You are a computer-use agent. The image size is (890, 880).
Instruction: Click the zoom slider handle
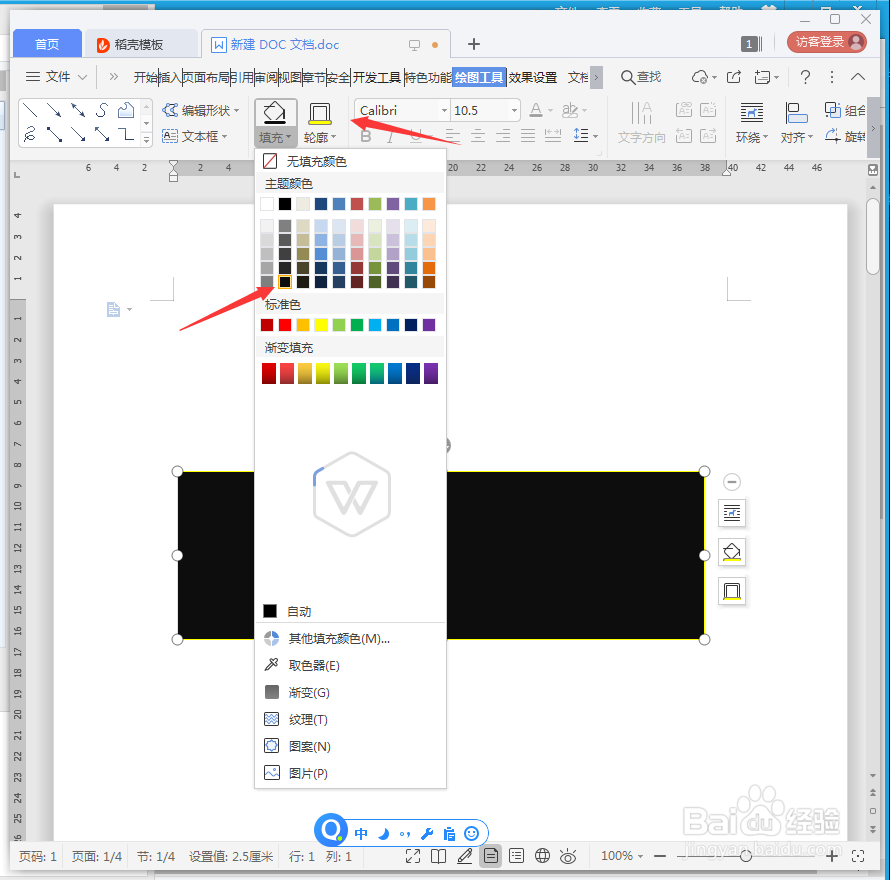(746, 856)
